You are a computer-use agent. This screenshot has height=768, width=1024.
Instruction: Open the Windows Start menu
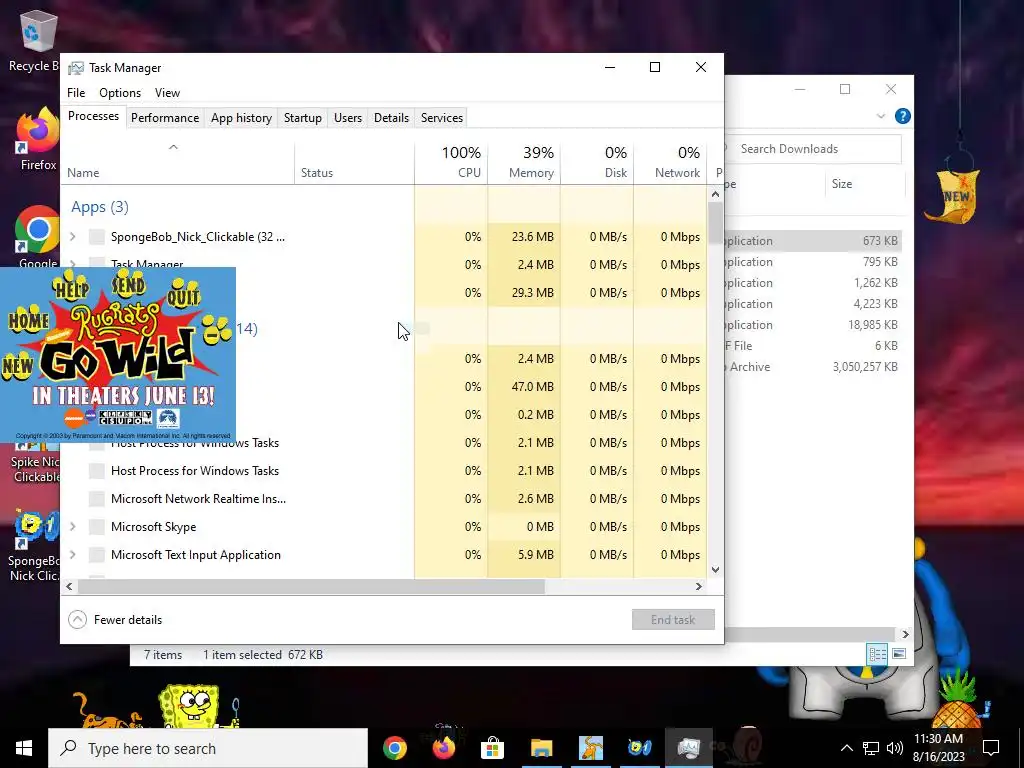[24, 748]
